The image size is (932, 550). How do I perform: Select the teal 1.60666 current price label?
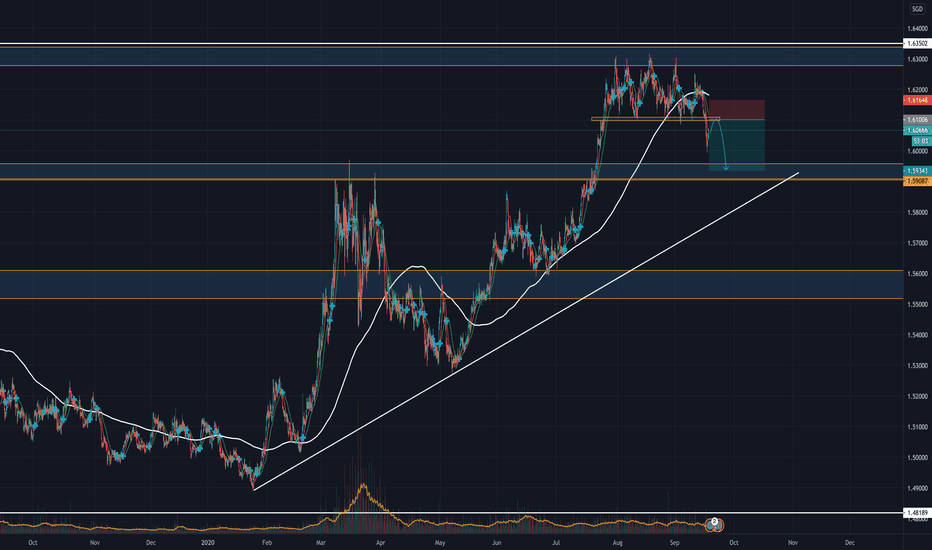(917, 130)
